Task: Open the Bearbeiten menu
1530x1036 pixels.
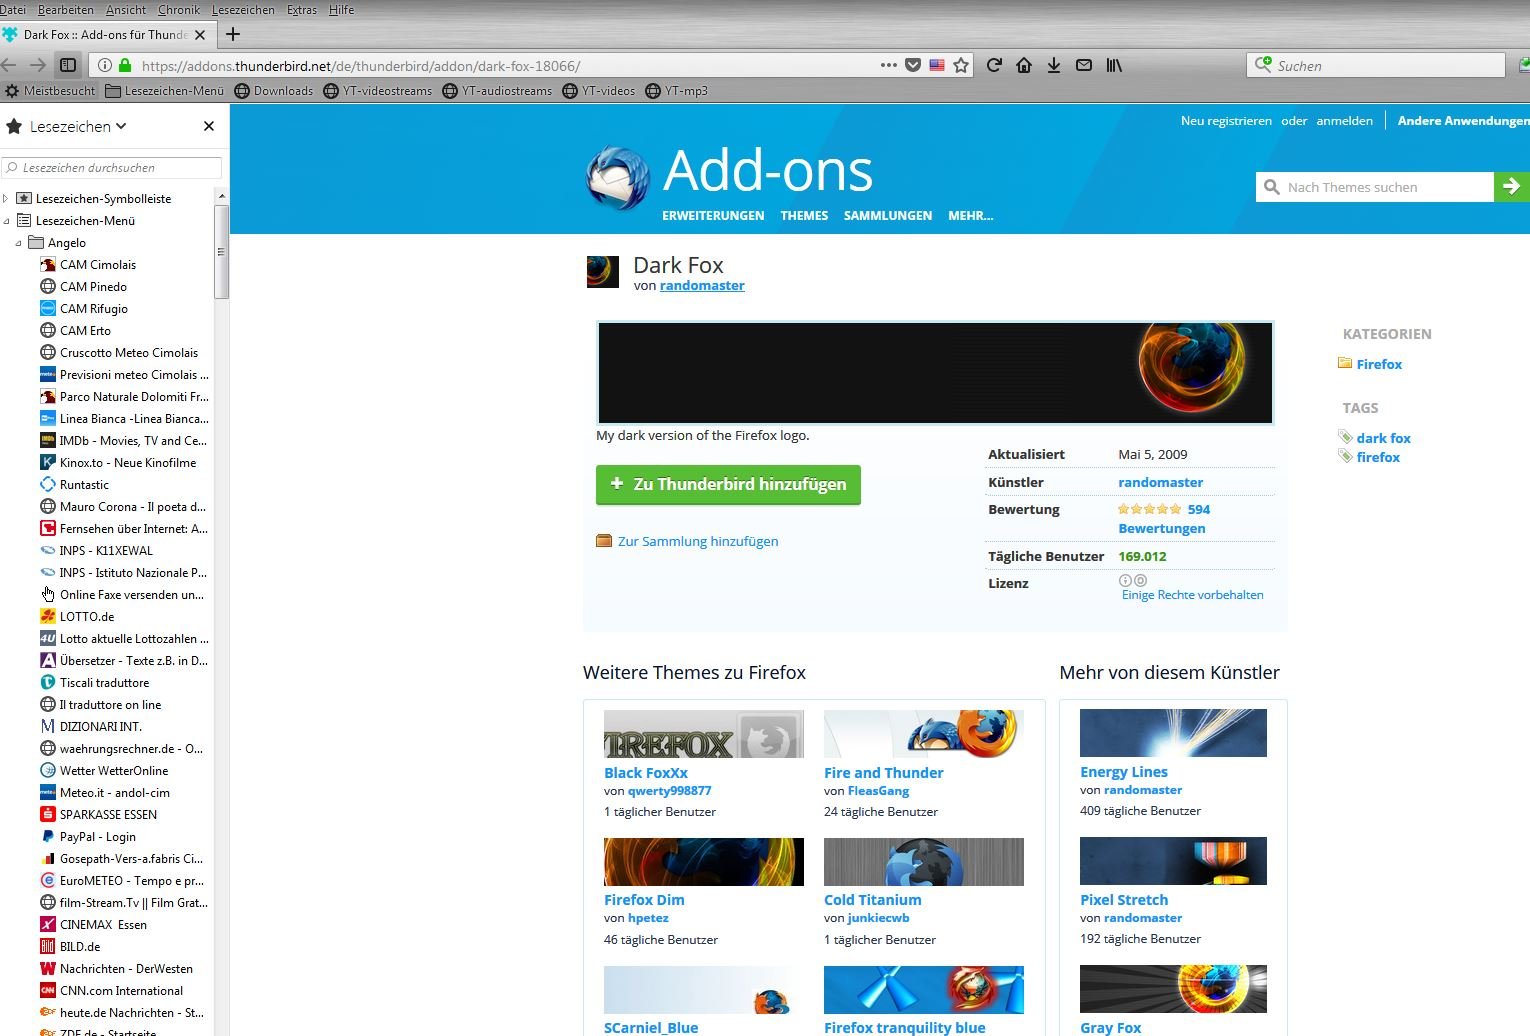Action: coord(66,10)
